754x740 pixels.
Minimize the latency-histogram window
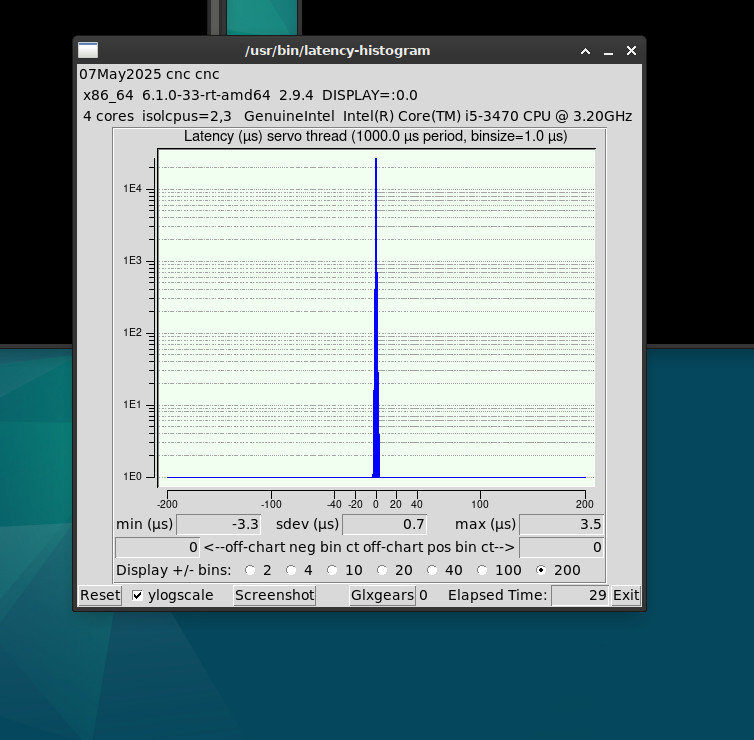[x=608, y=52]
